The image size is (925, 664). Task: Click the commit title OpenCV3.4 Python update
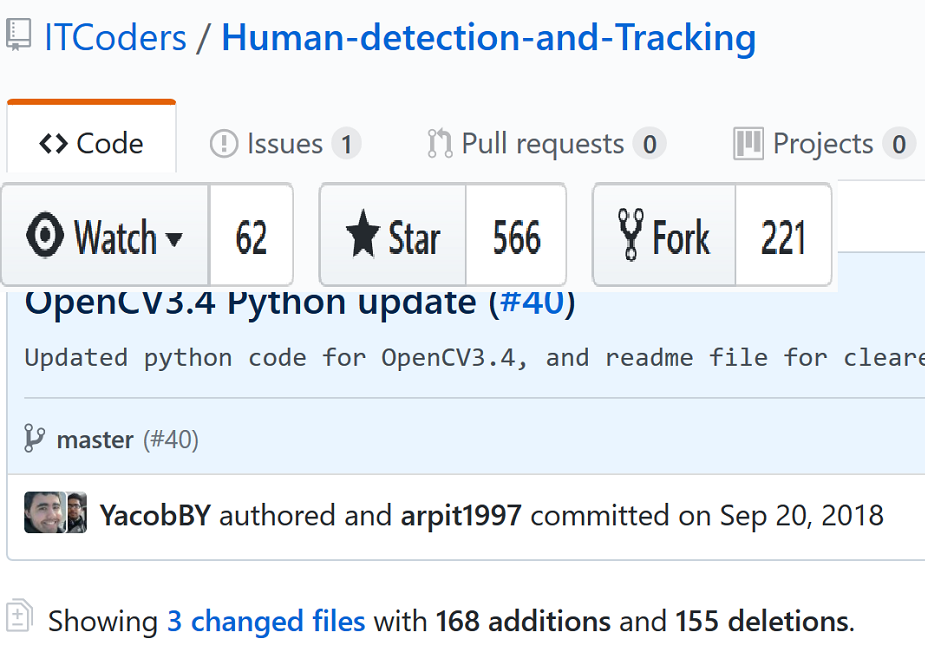[x=250, y=304]
